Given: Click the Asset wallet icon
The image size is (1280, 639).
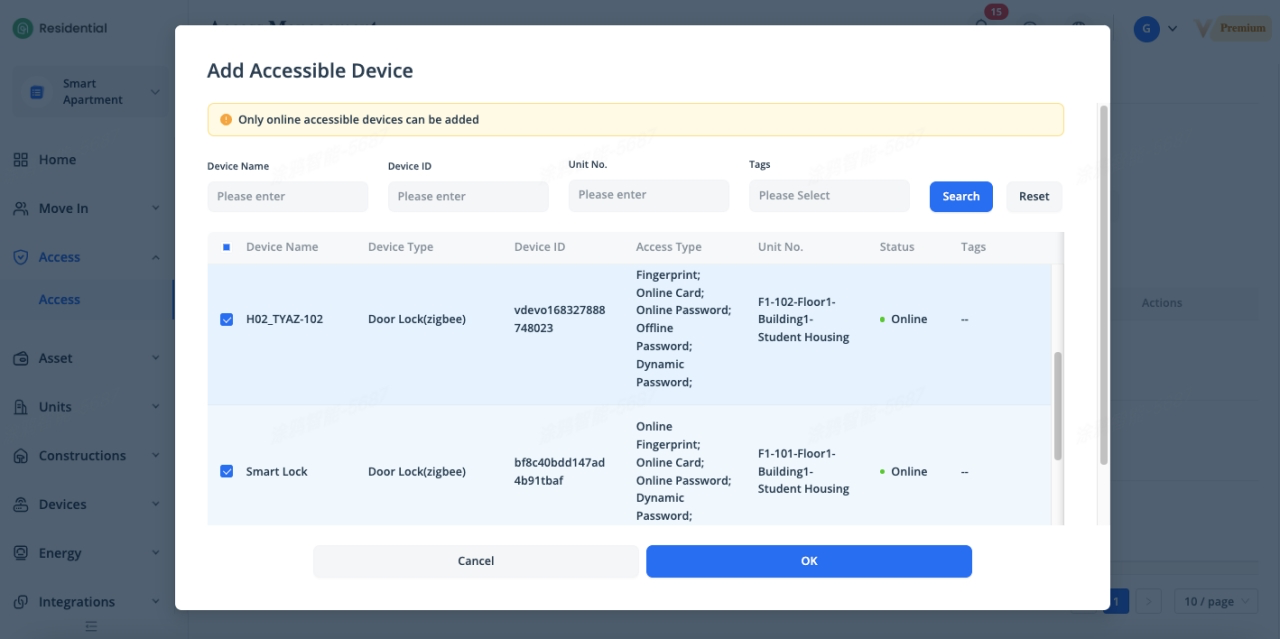Looking at the screenshot, I should (x=21, y=358).
